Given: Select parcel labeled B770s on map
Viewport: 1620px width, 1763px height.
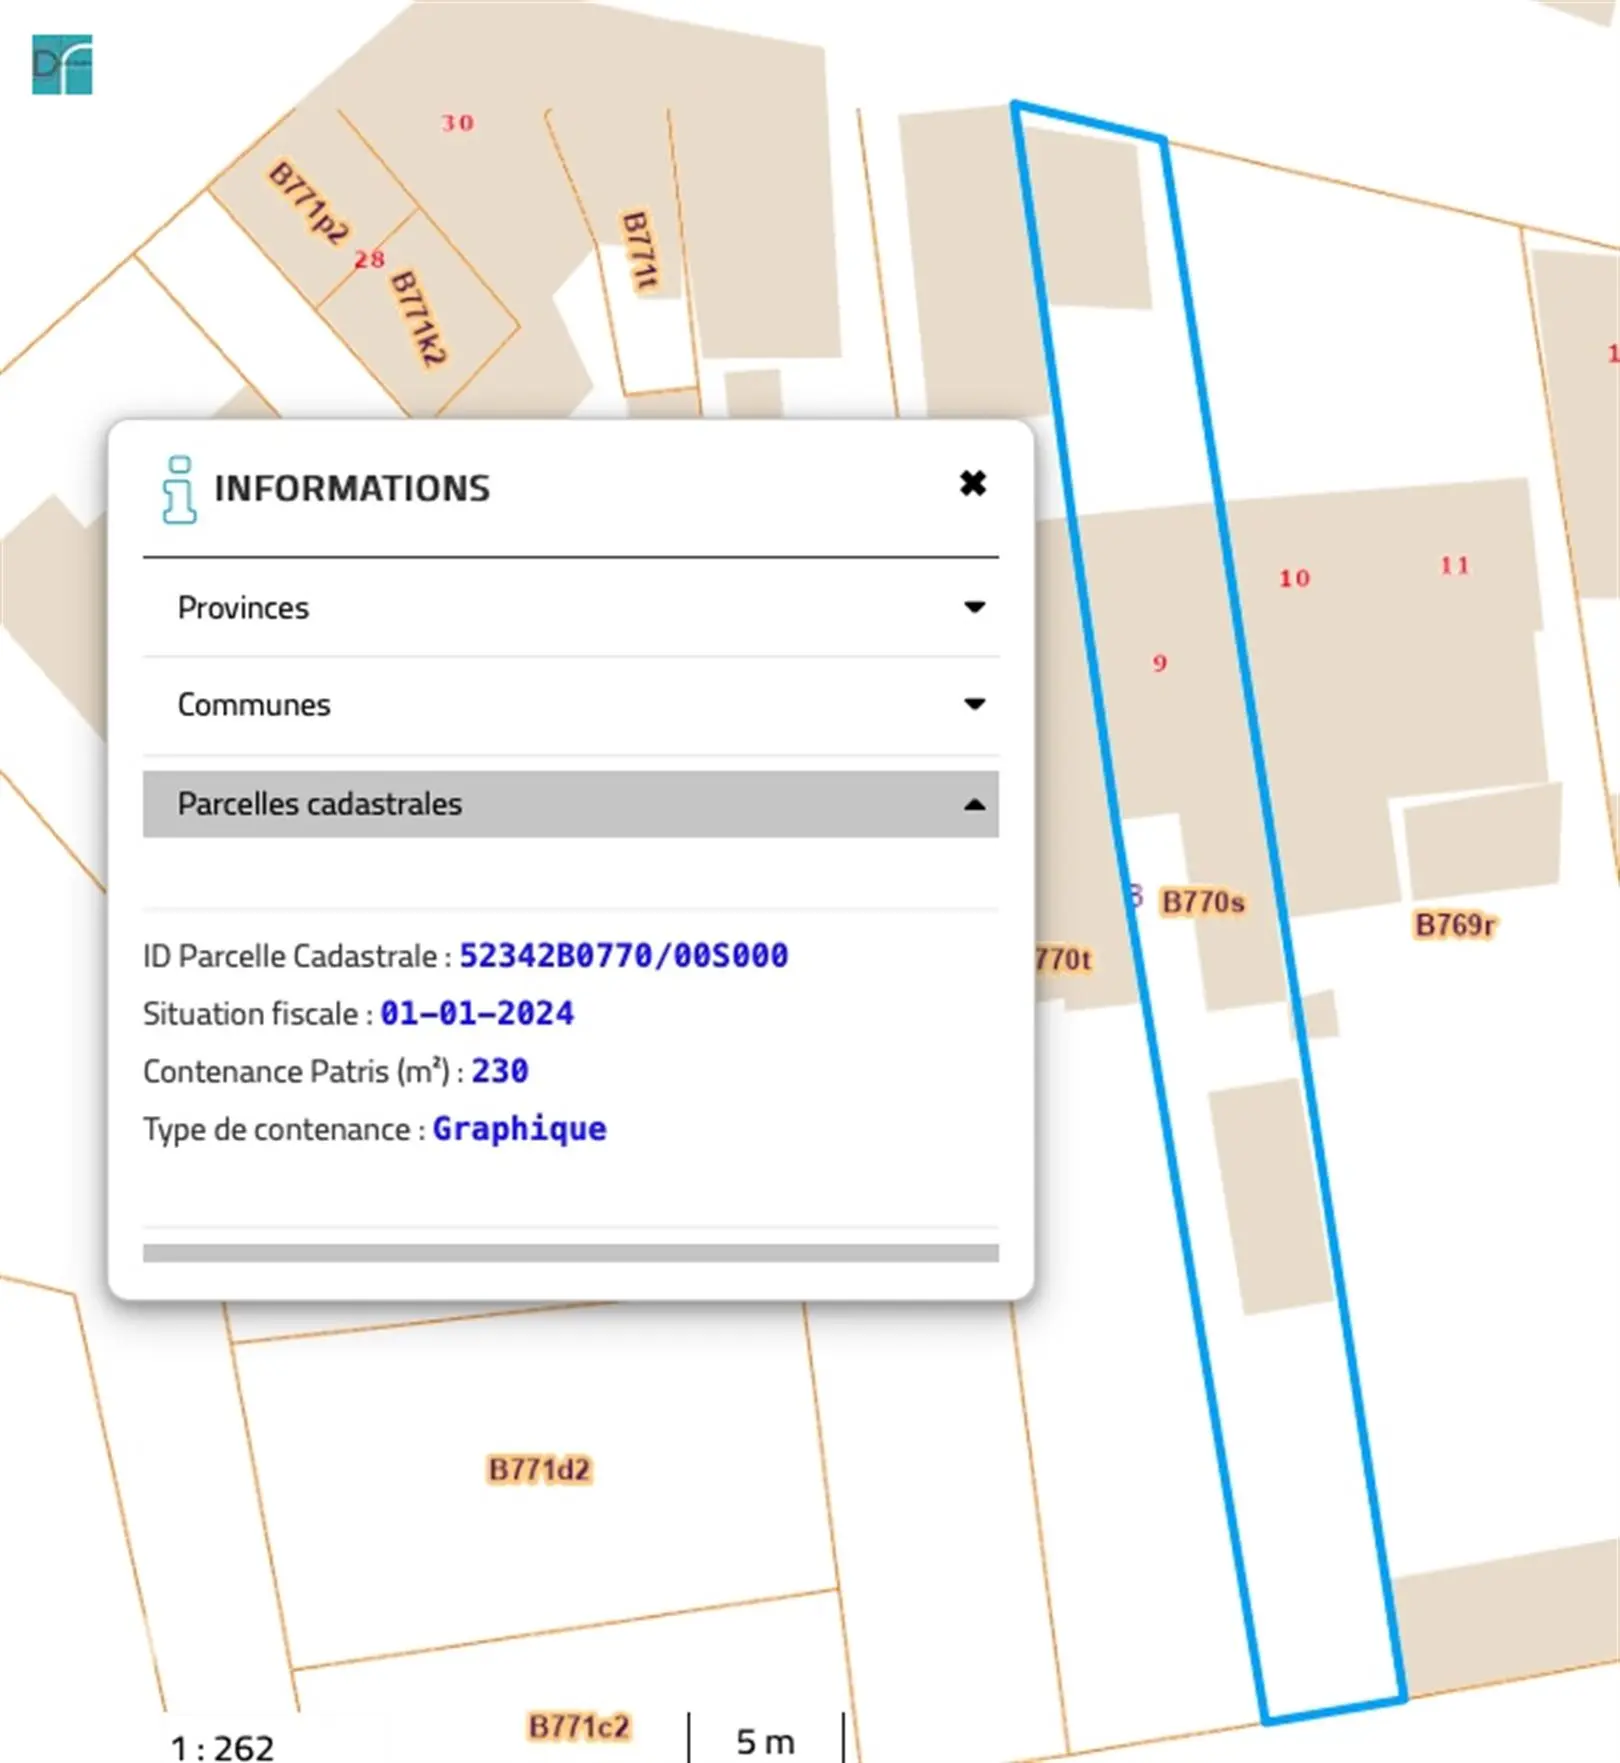Looking at the screenshot, I should [x=1203, y=903].
